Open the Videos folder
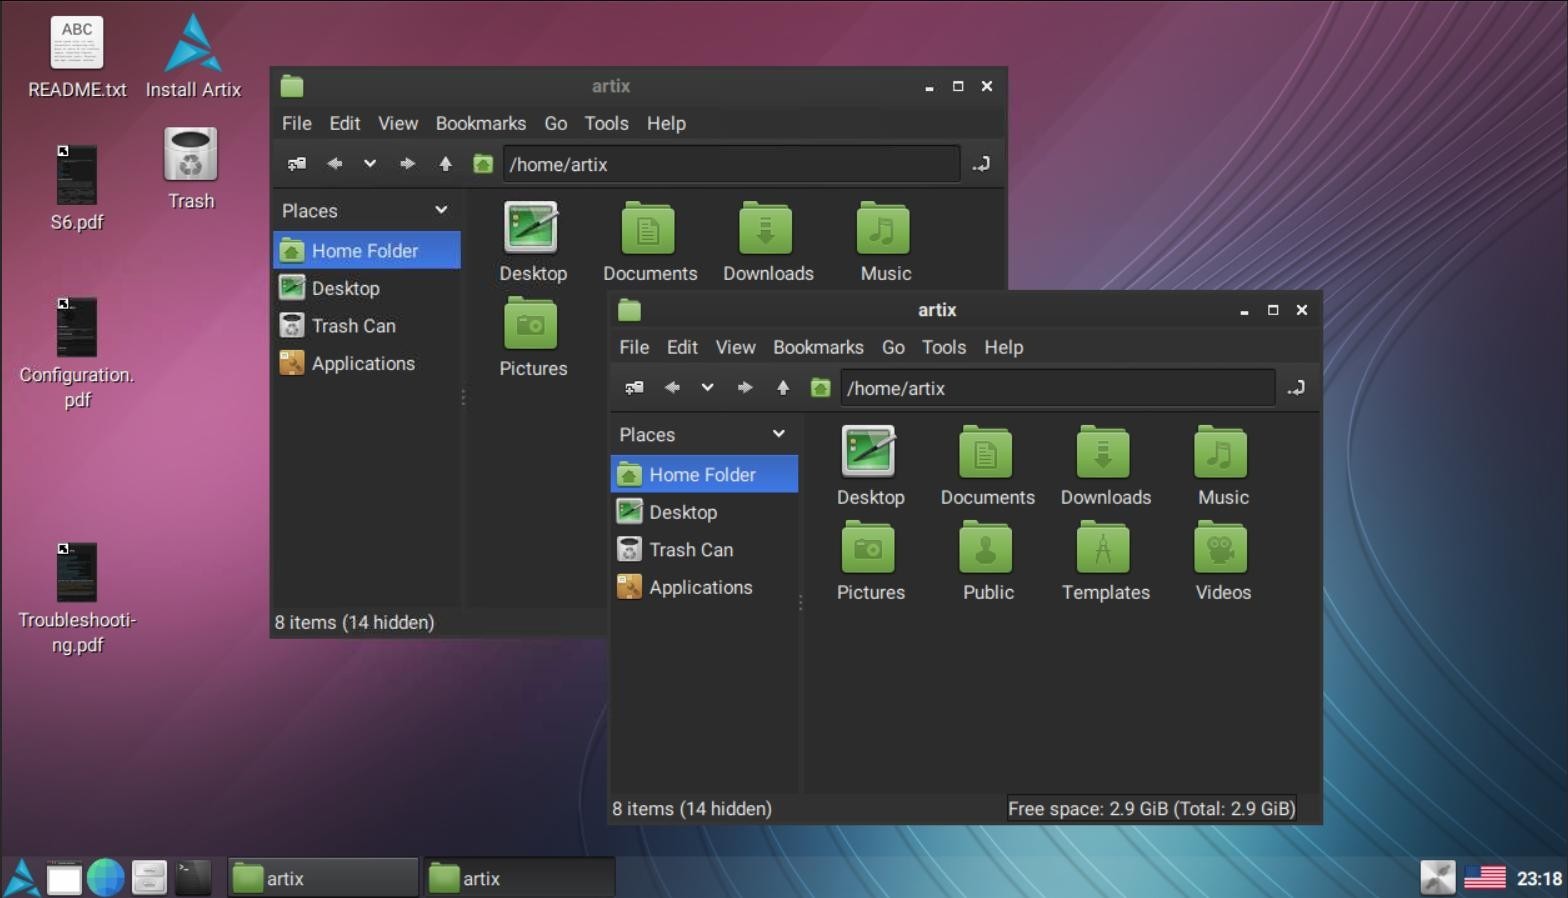 (1222, 561)
